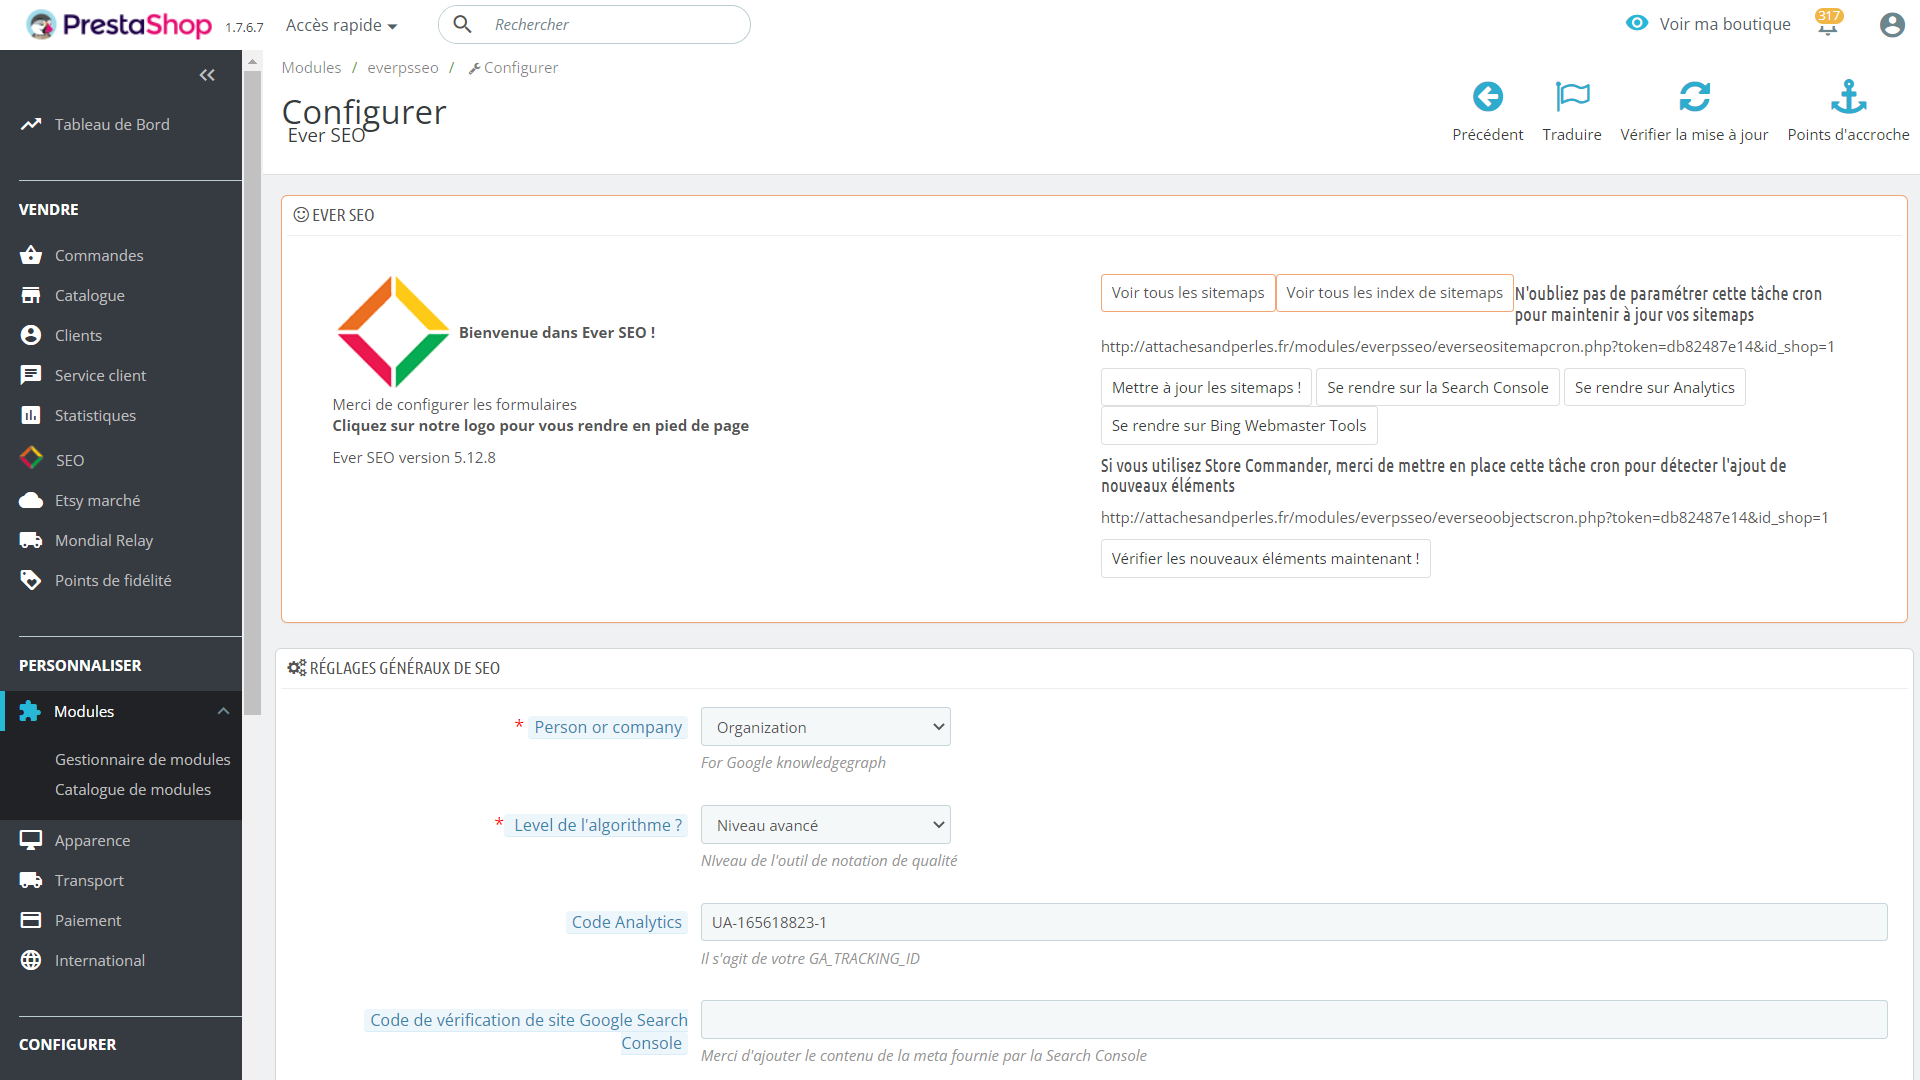Image resolution: width=1920 pixels, height=1080 pixels.
Task: Open the Level de l'algorithme dropdown
Action: point(825,825)
